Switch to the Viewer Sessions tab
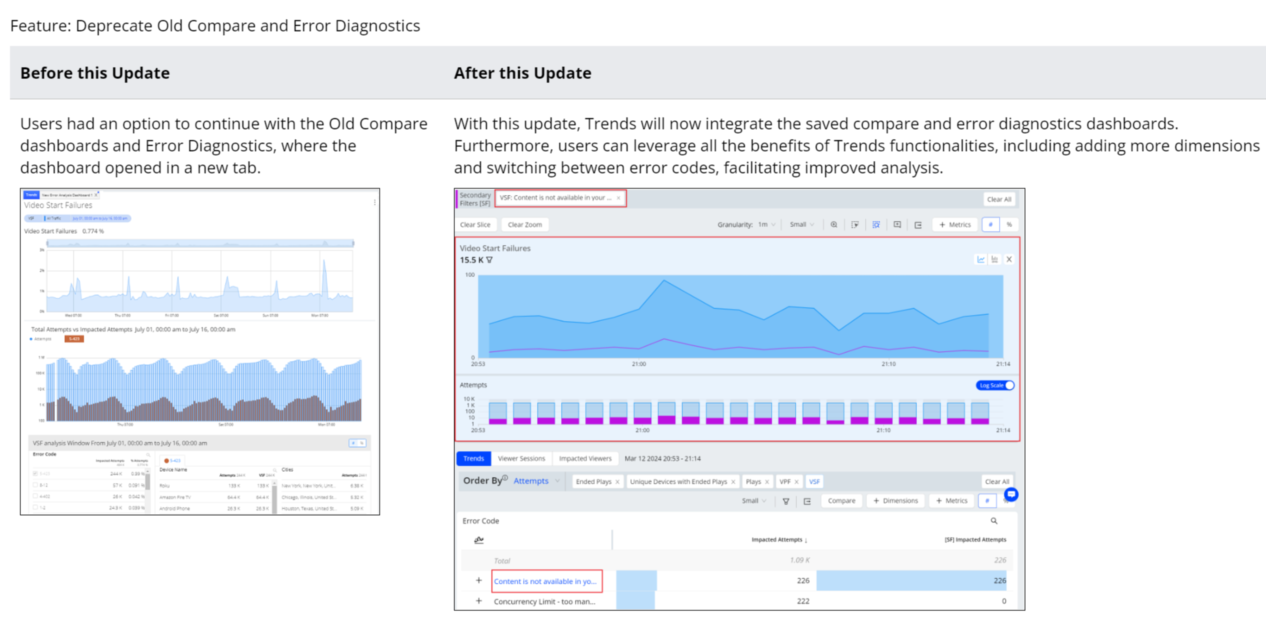Screen dimensions: 1266x626 click(x=521, y=459)
